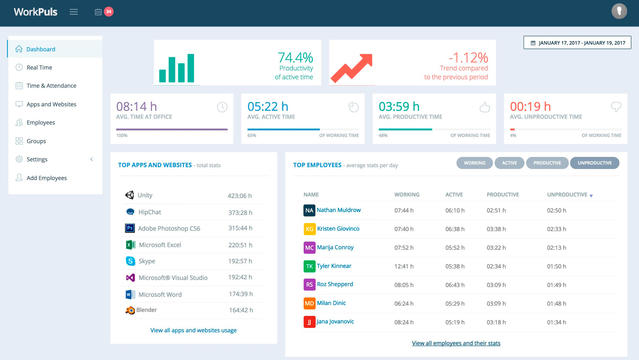Click the WorkPuls logo
Image resolution: width=639 pixels, height=360 pixels.
coord(35,12)
